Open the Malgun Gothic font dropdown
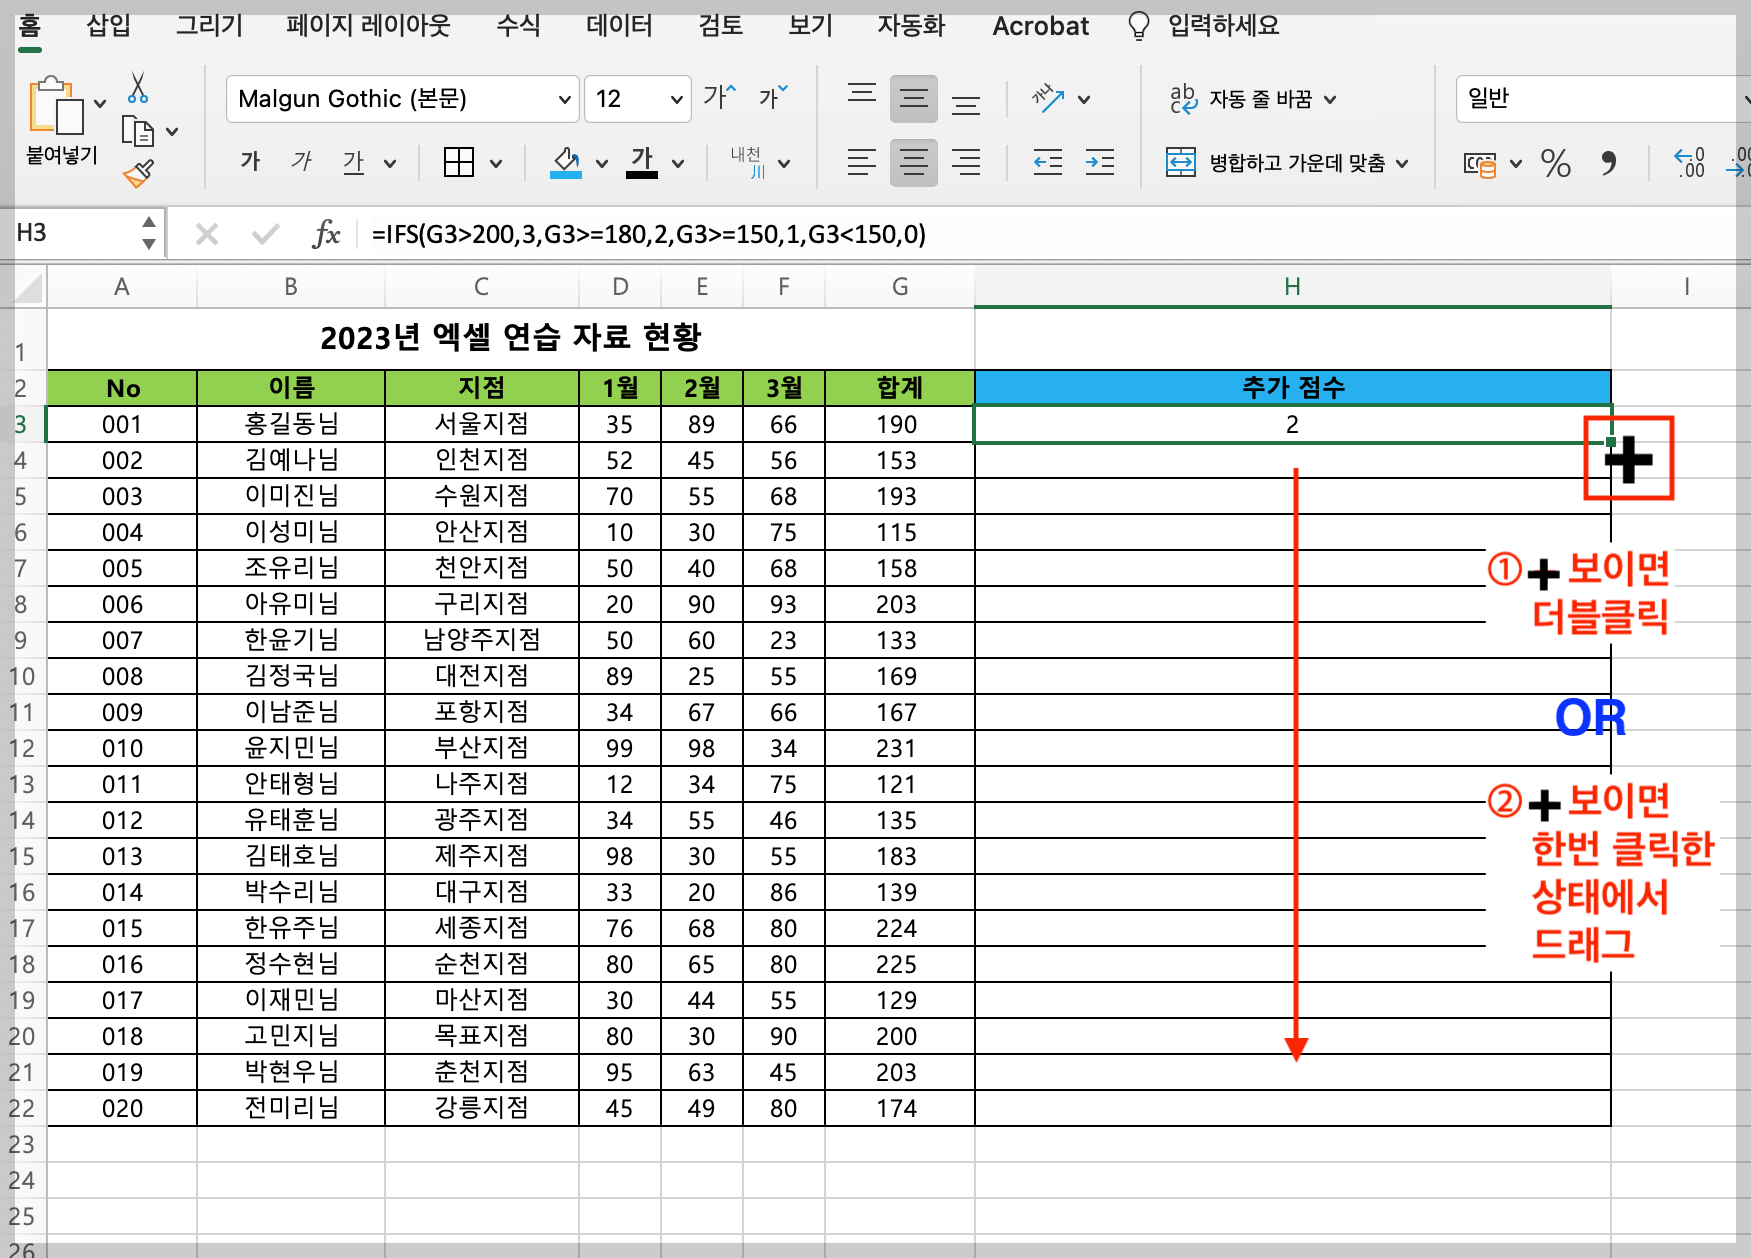 [566, 99]
